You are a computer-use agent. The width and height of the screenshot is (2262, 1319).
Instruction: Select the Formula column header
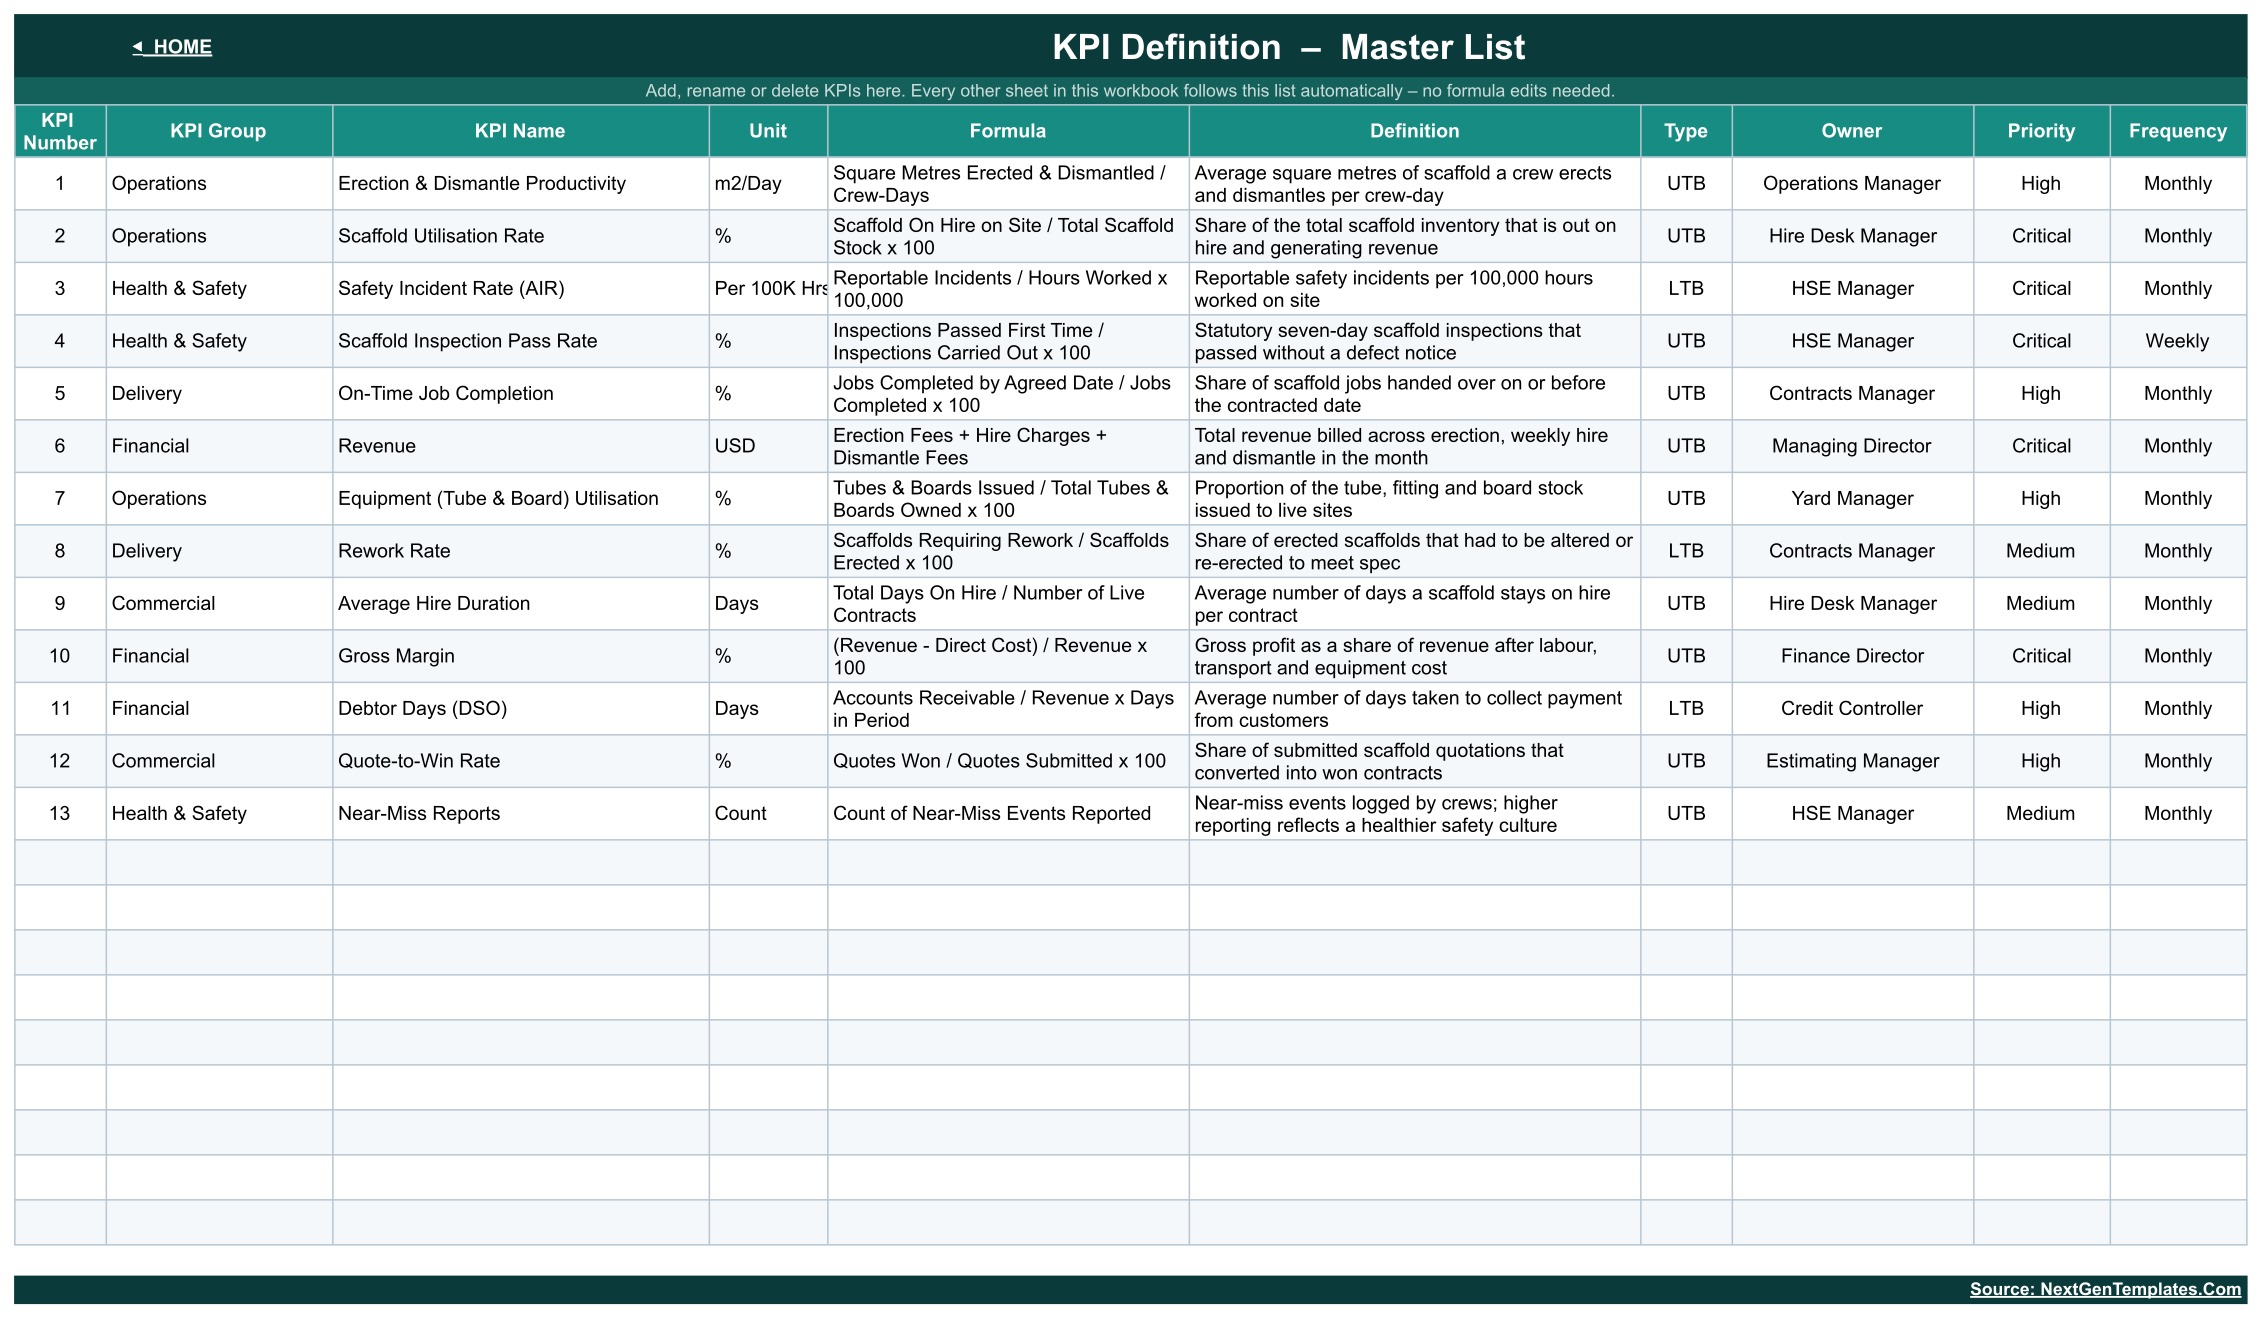coord(1008,131)
